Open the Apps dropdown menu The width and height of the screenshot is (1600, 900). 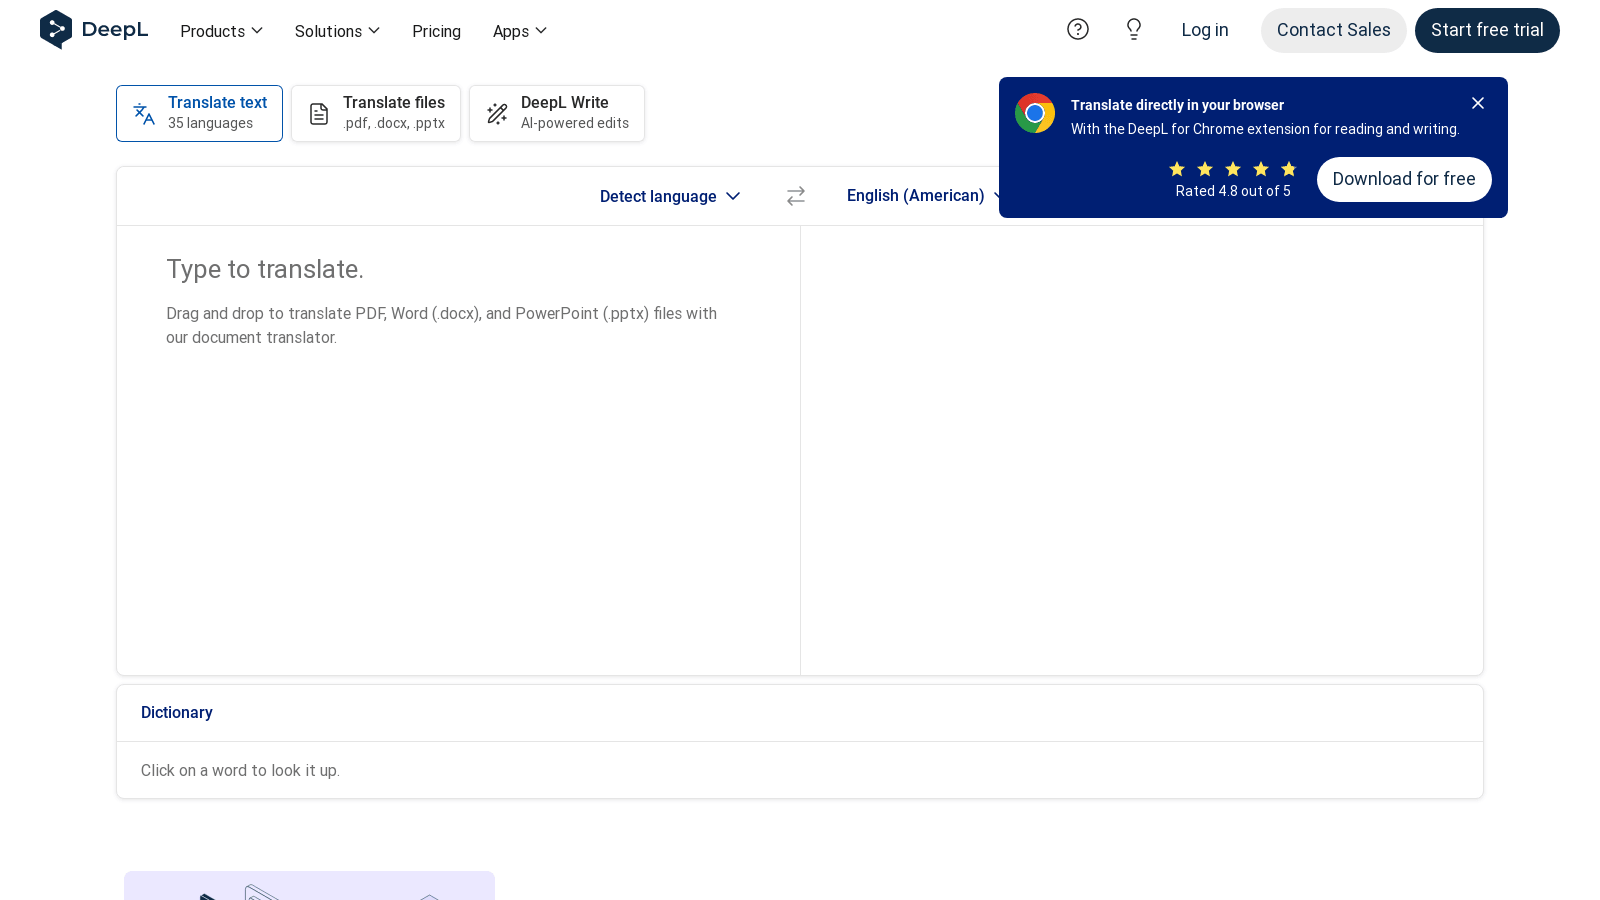(520, 31)
